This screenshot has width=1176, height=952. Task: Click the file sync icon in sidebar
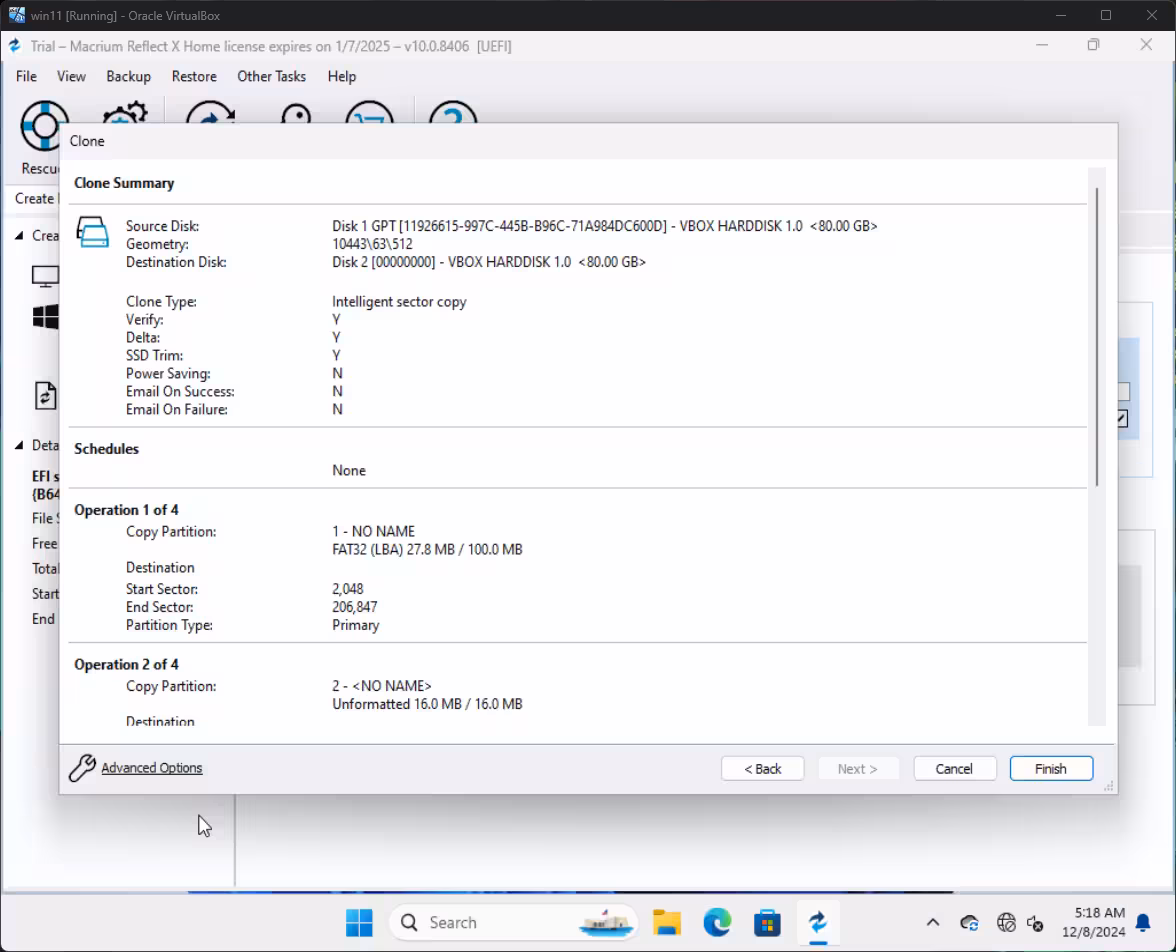tap(45, 395)
